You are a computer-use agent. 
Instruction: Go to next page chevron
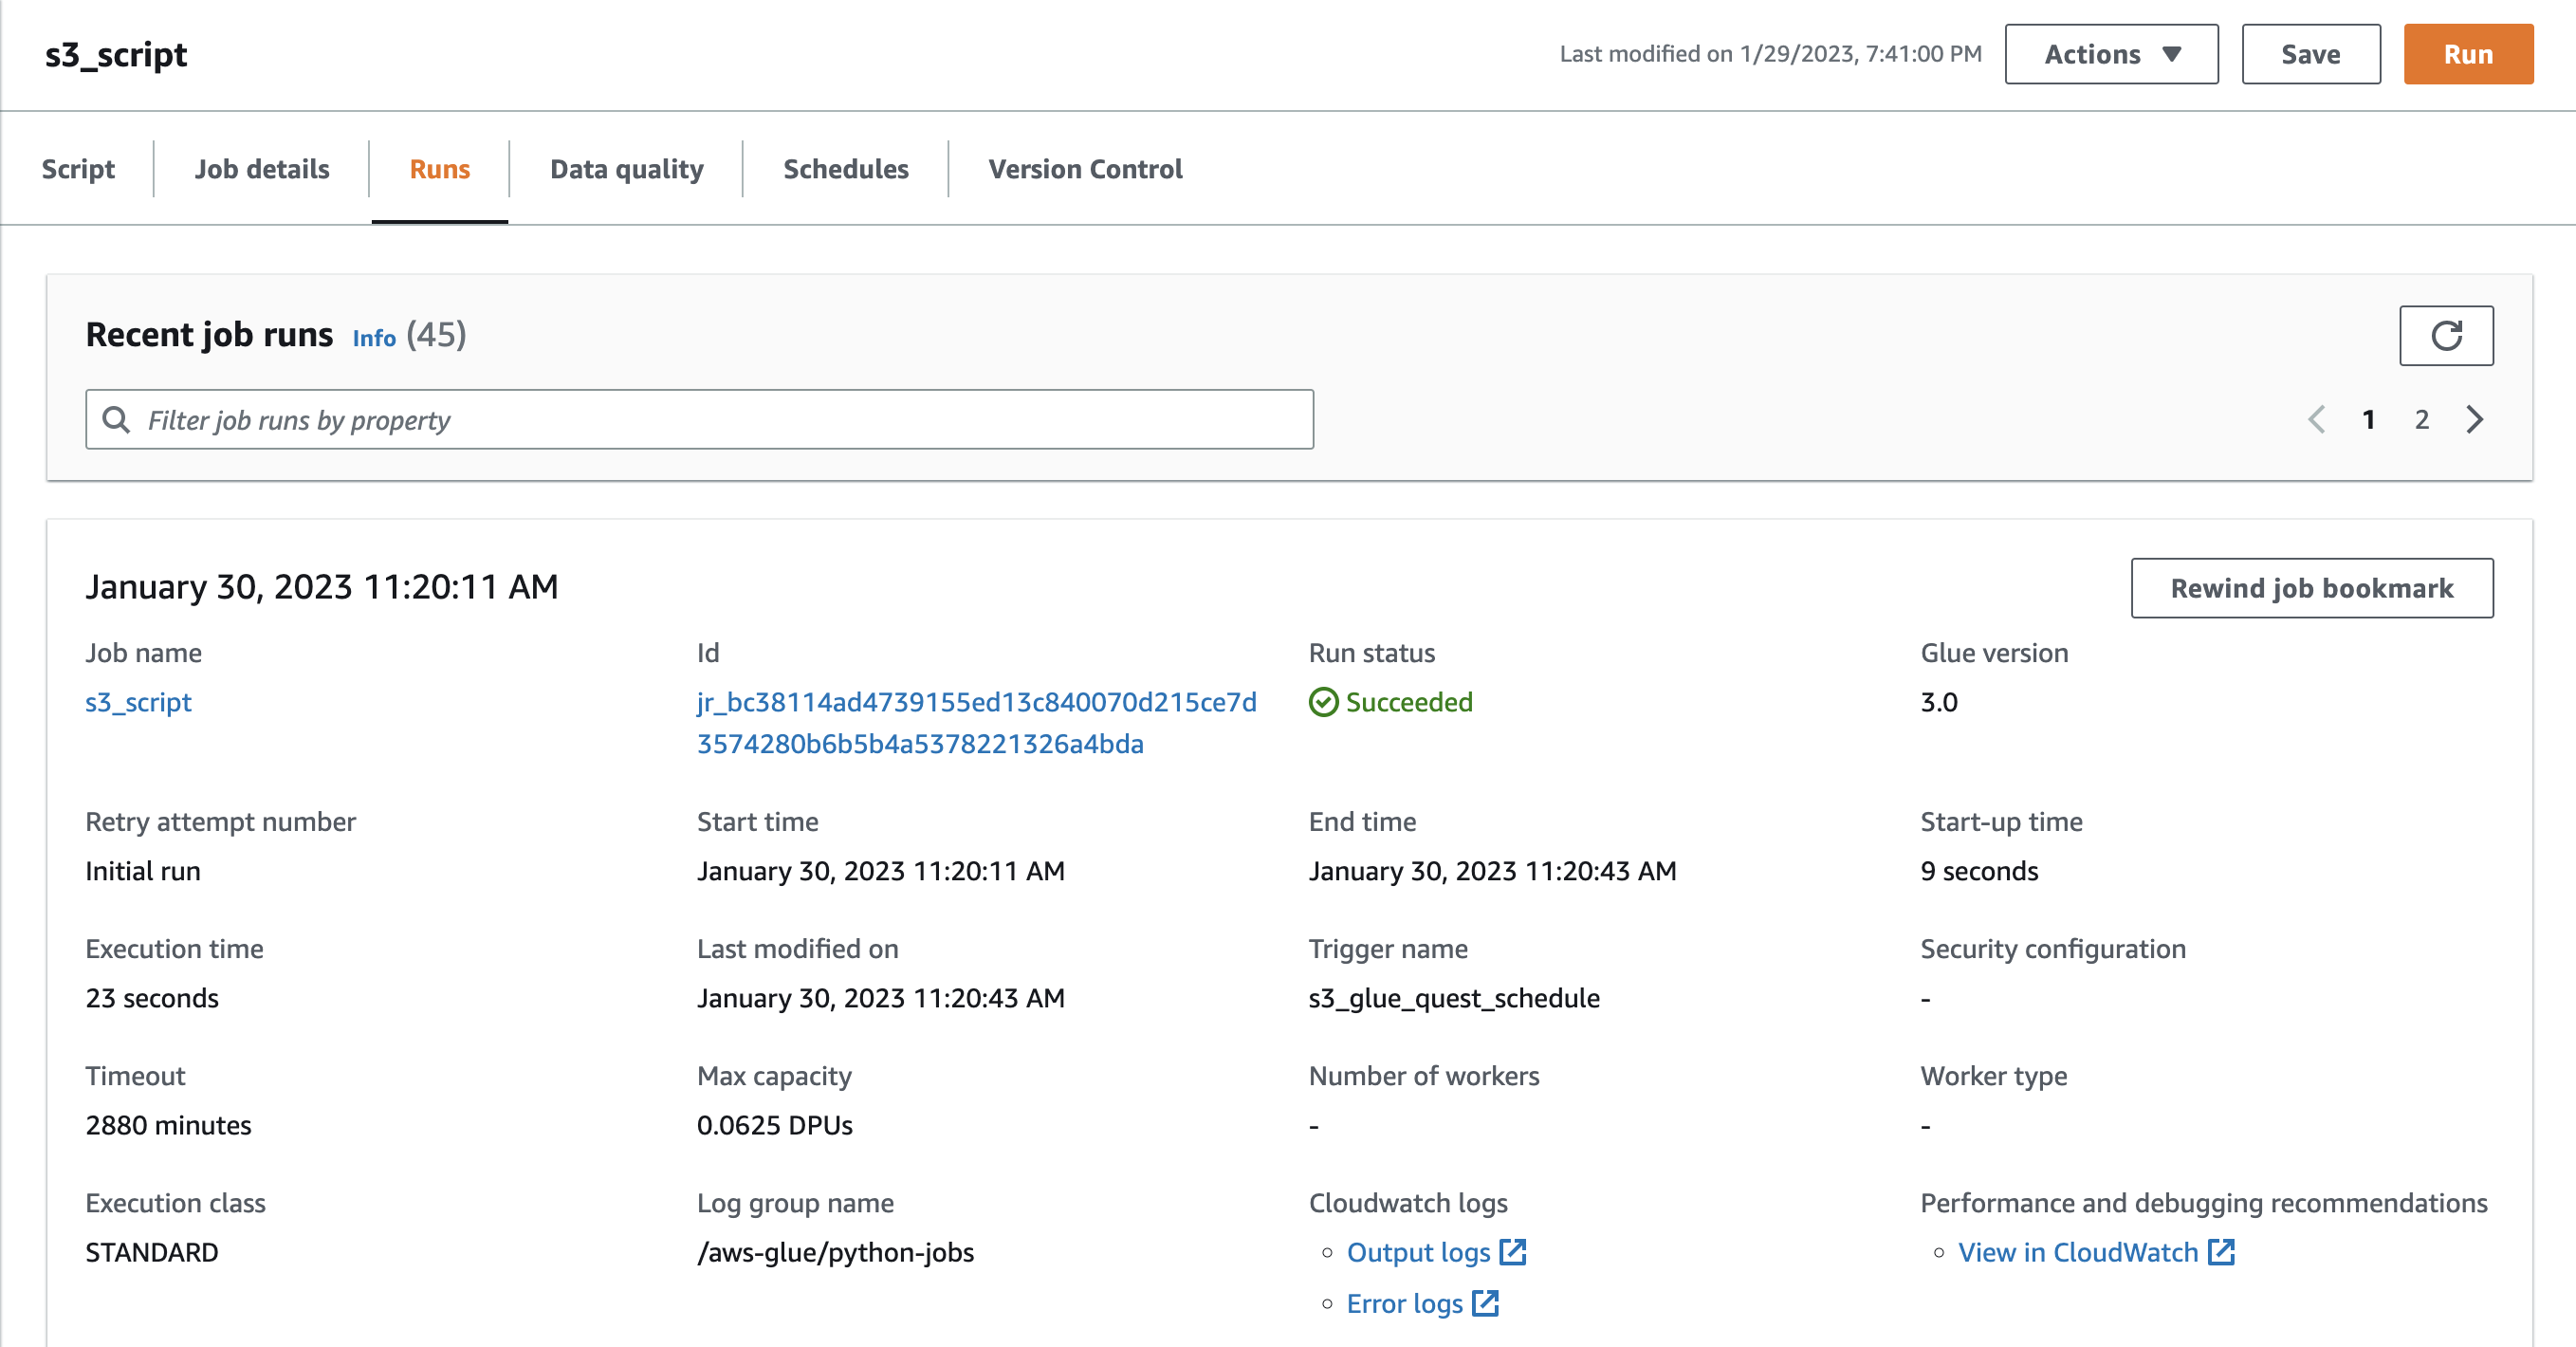2474,420
